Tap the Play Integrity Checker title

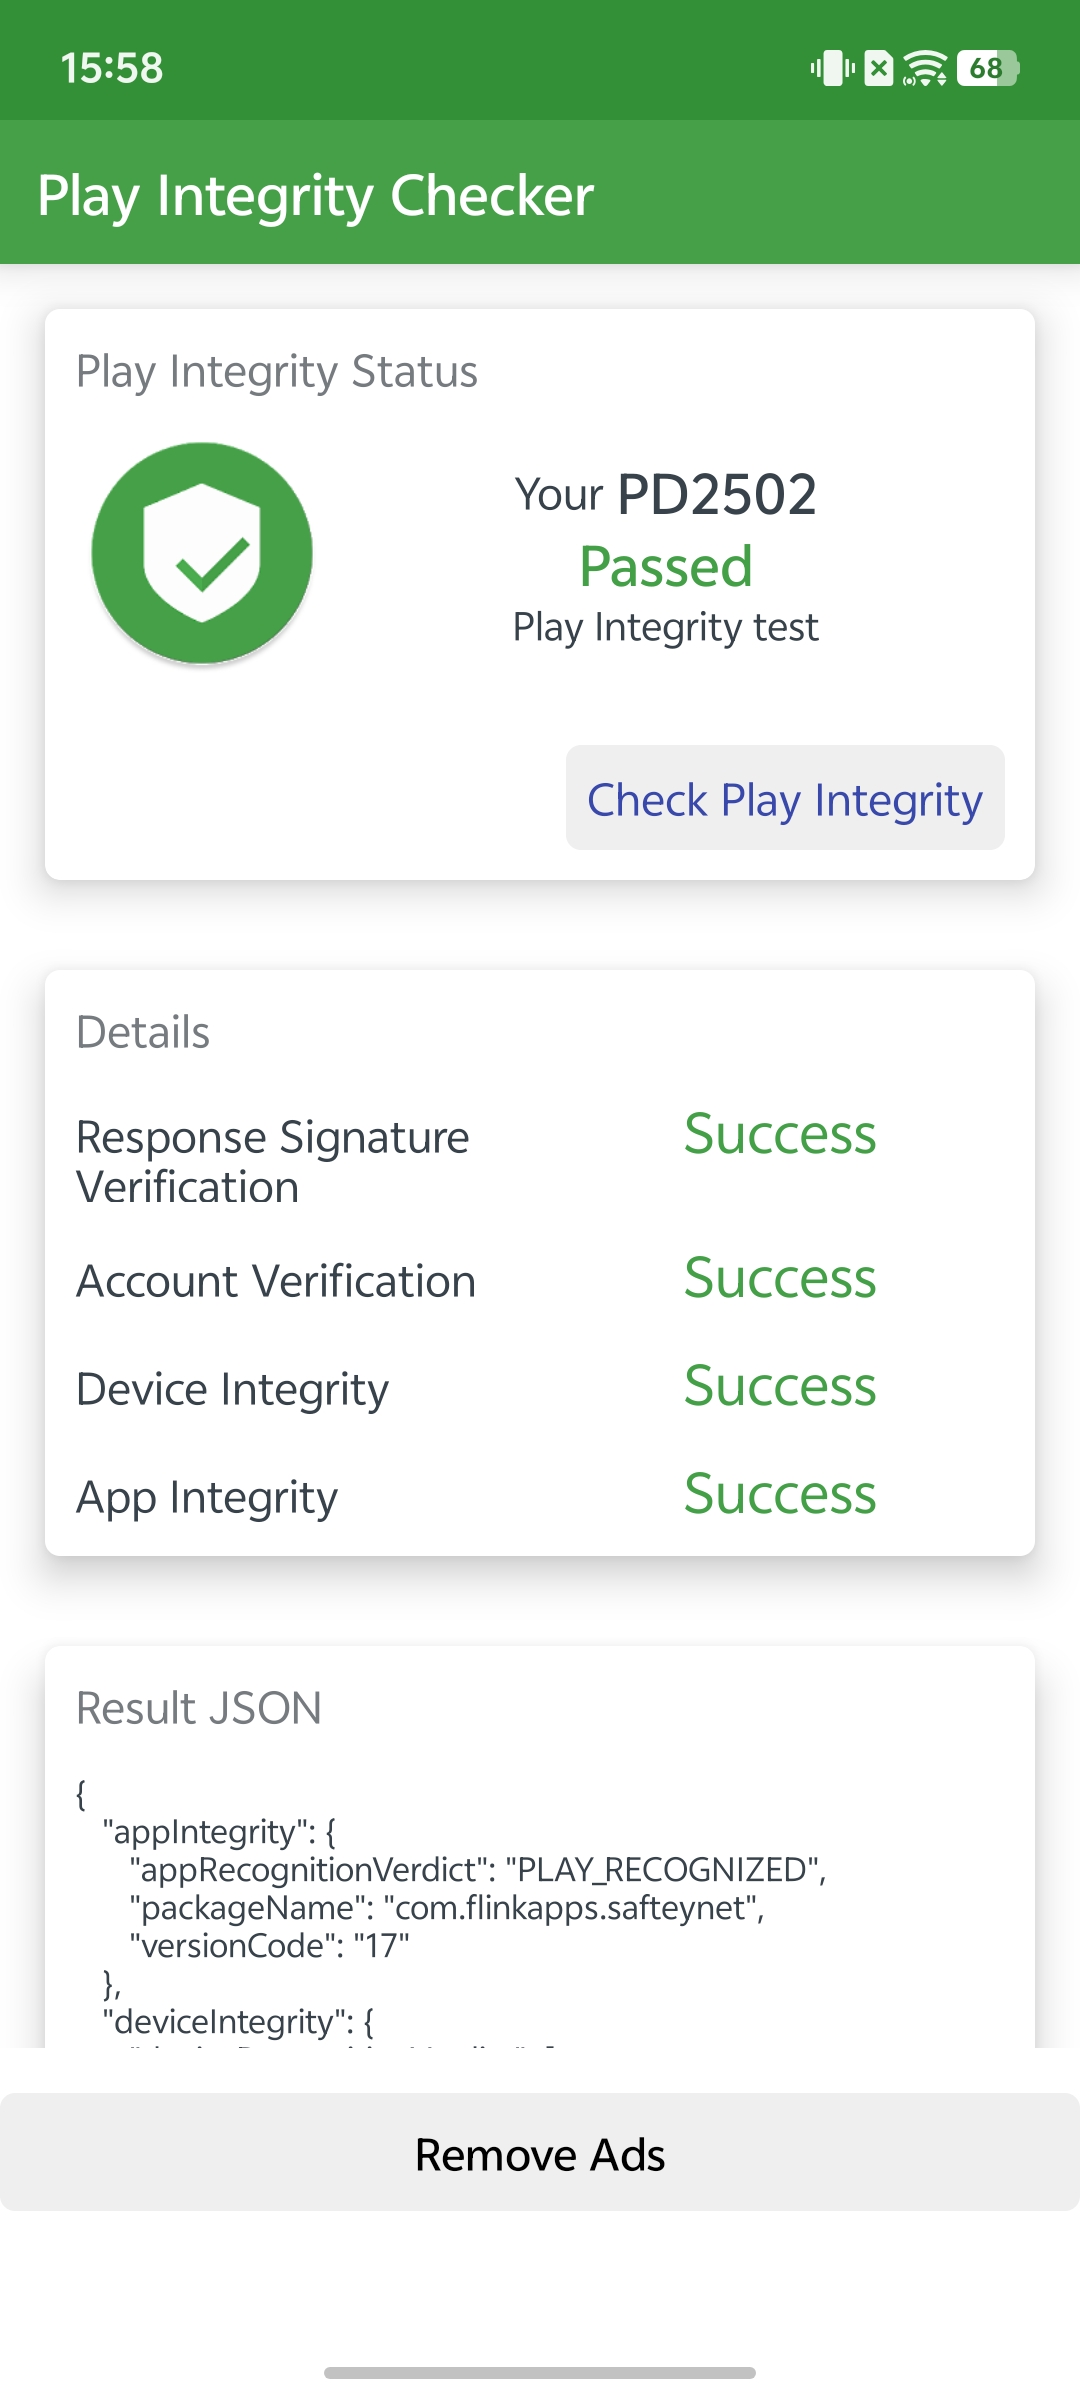point(316,195)
